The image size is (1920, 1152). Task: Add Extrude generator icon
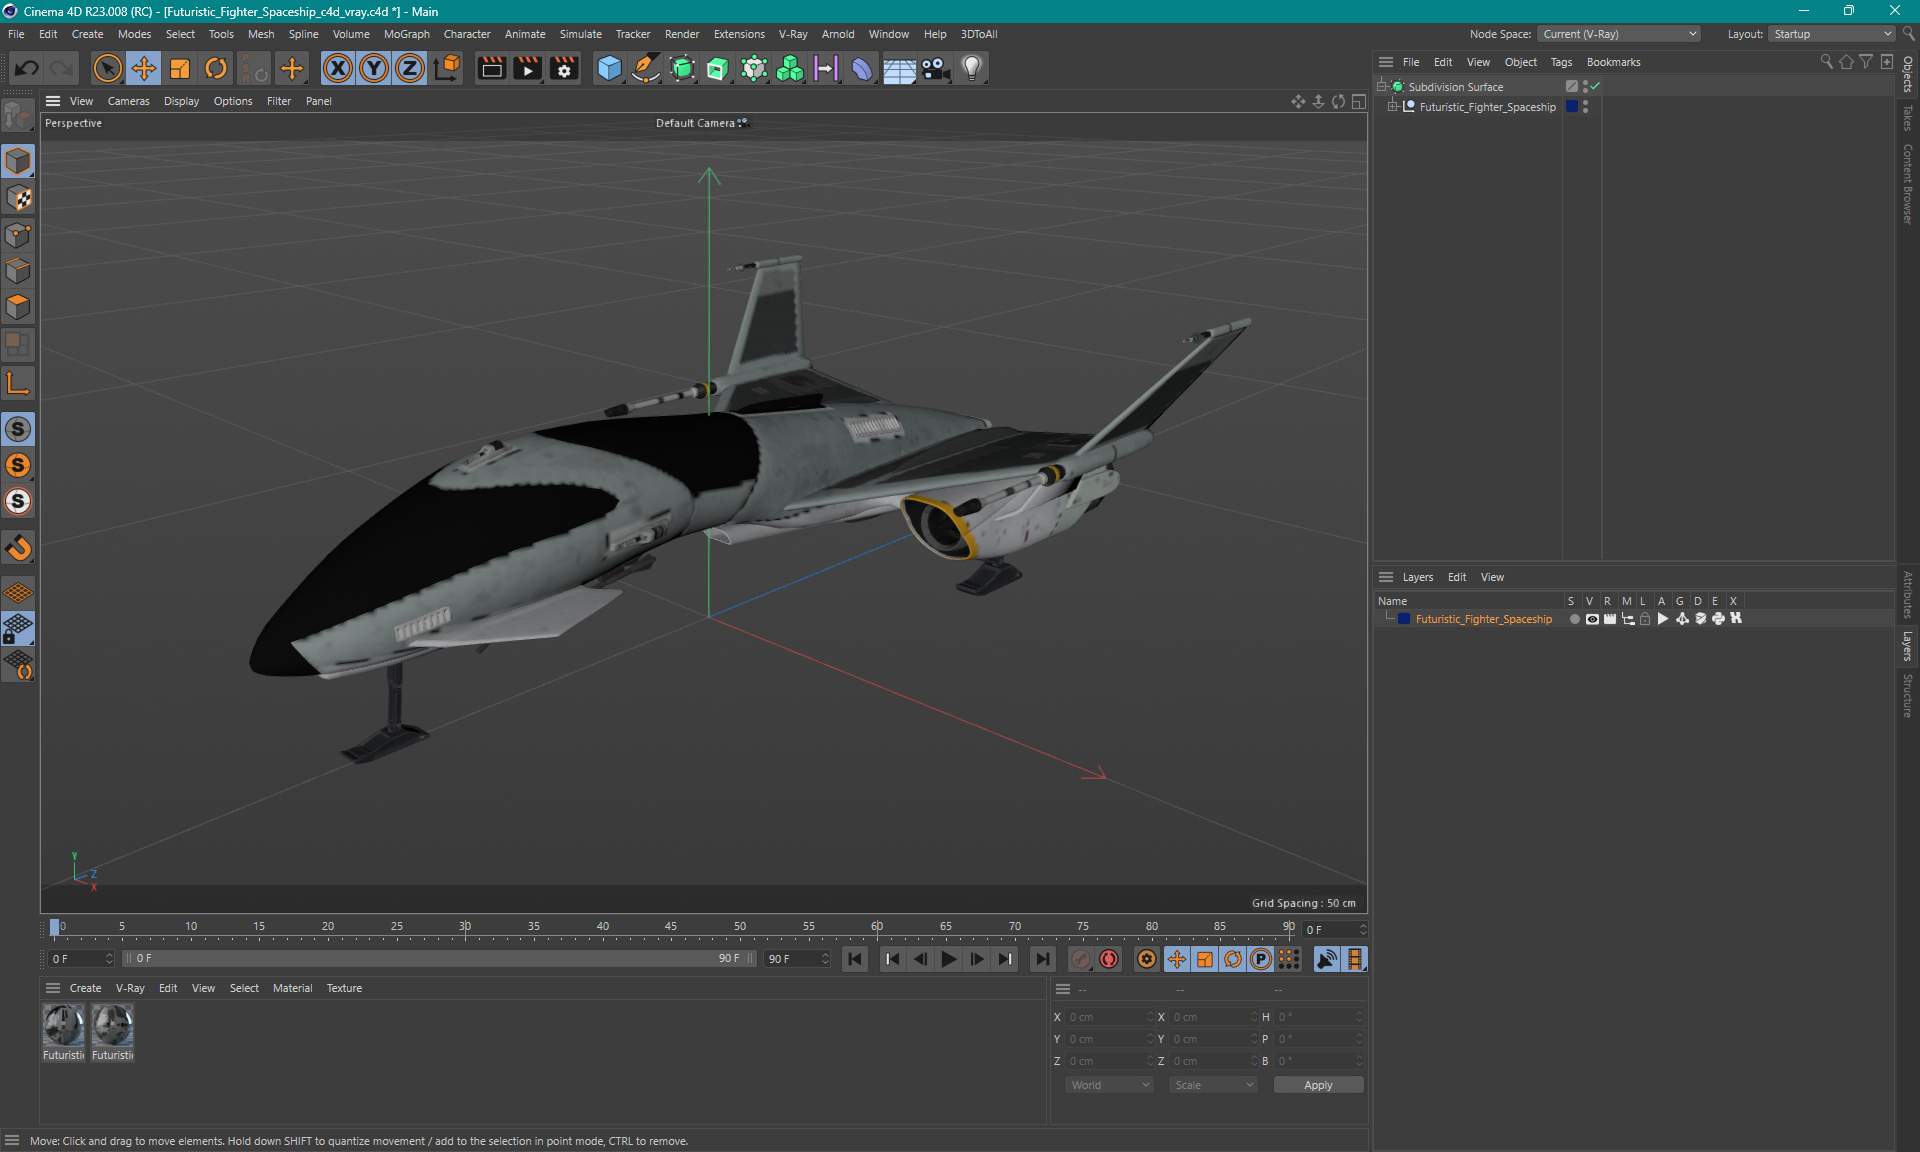tap(718, 68)
